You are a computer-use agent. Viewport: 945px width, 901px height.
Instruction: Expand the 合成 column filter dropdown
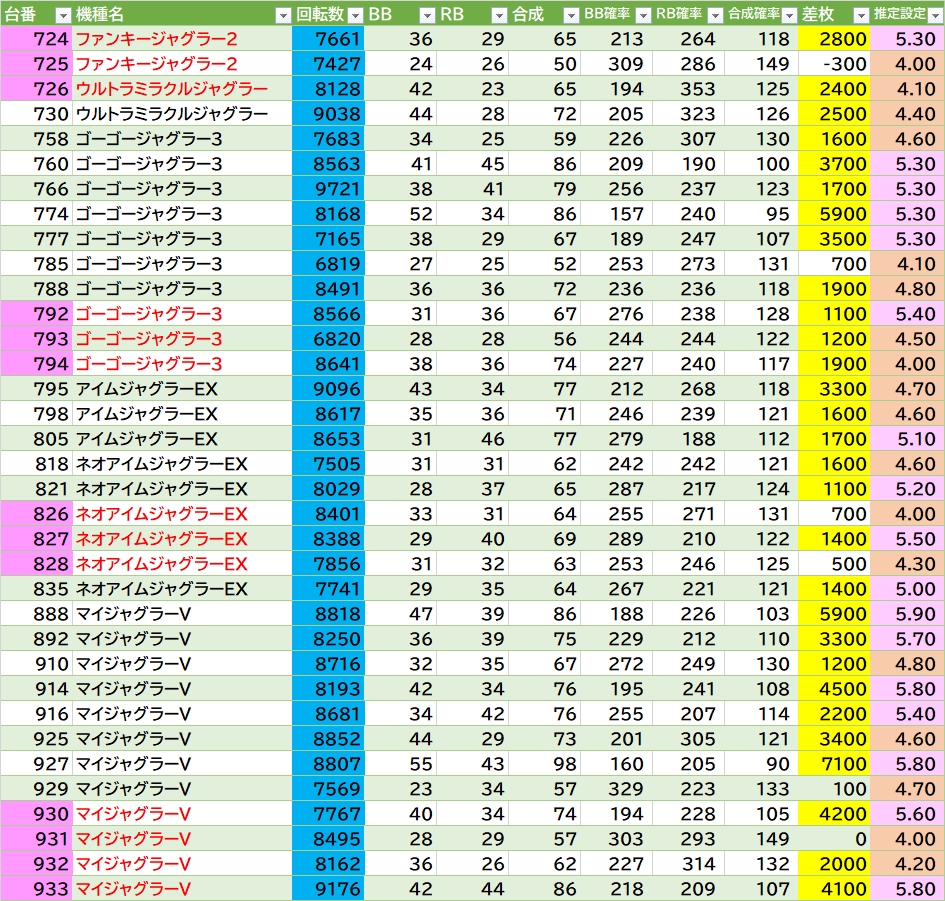click(571, 15)
